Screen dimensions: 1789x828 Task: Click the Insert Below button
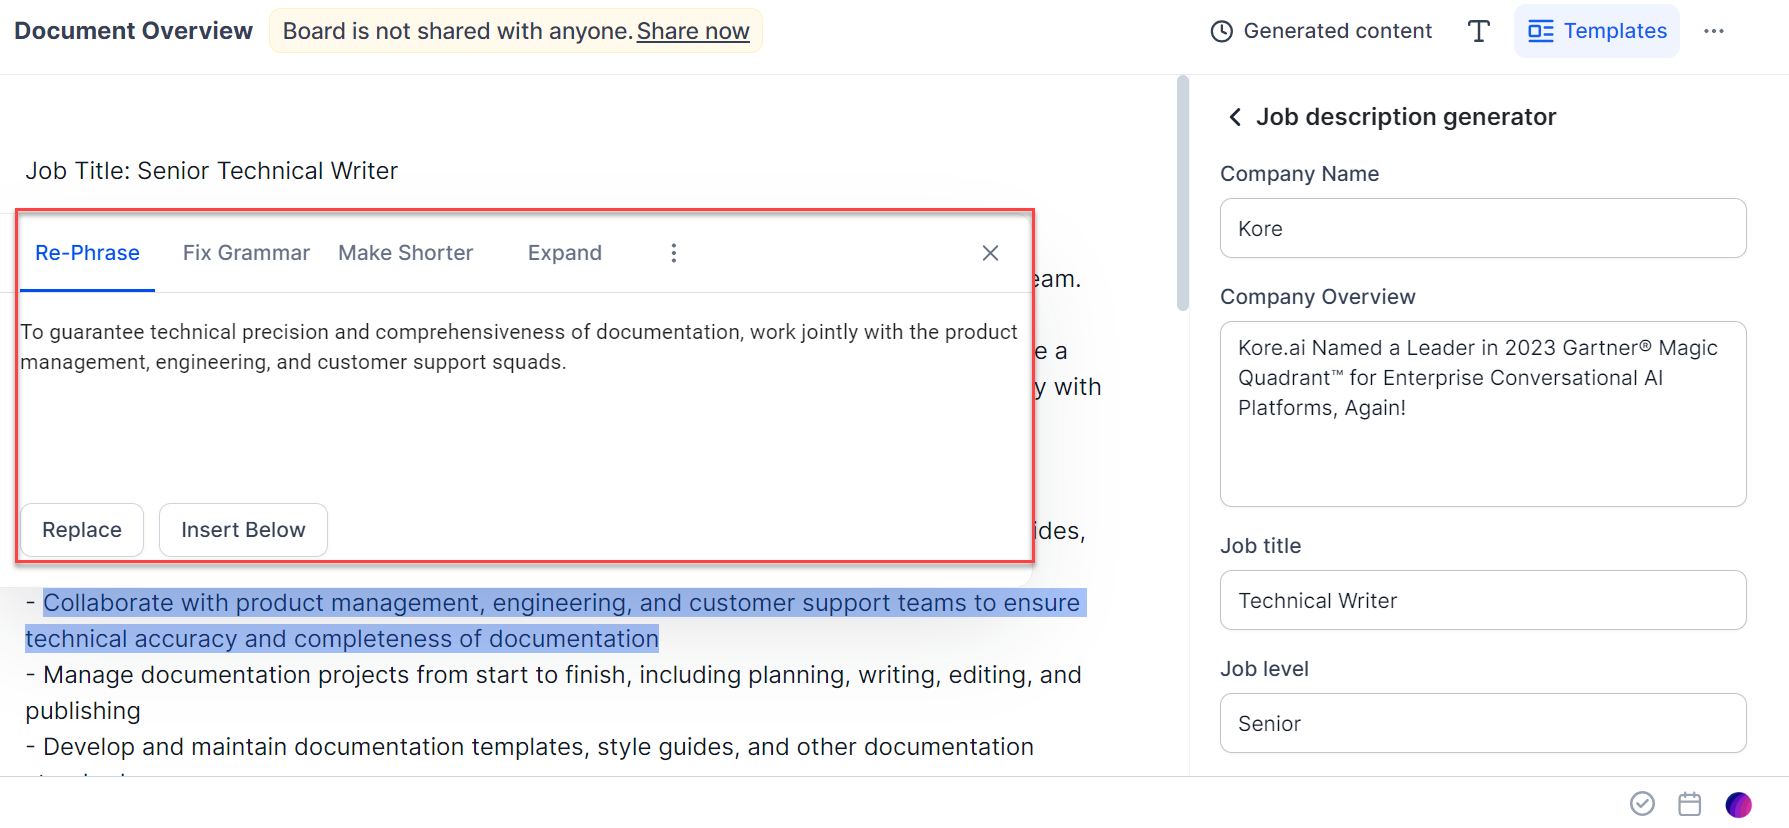coord(243,530)
